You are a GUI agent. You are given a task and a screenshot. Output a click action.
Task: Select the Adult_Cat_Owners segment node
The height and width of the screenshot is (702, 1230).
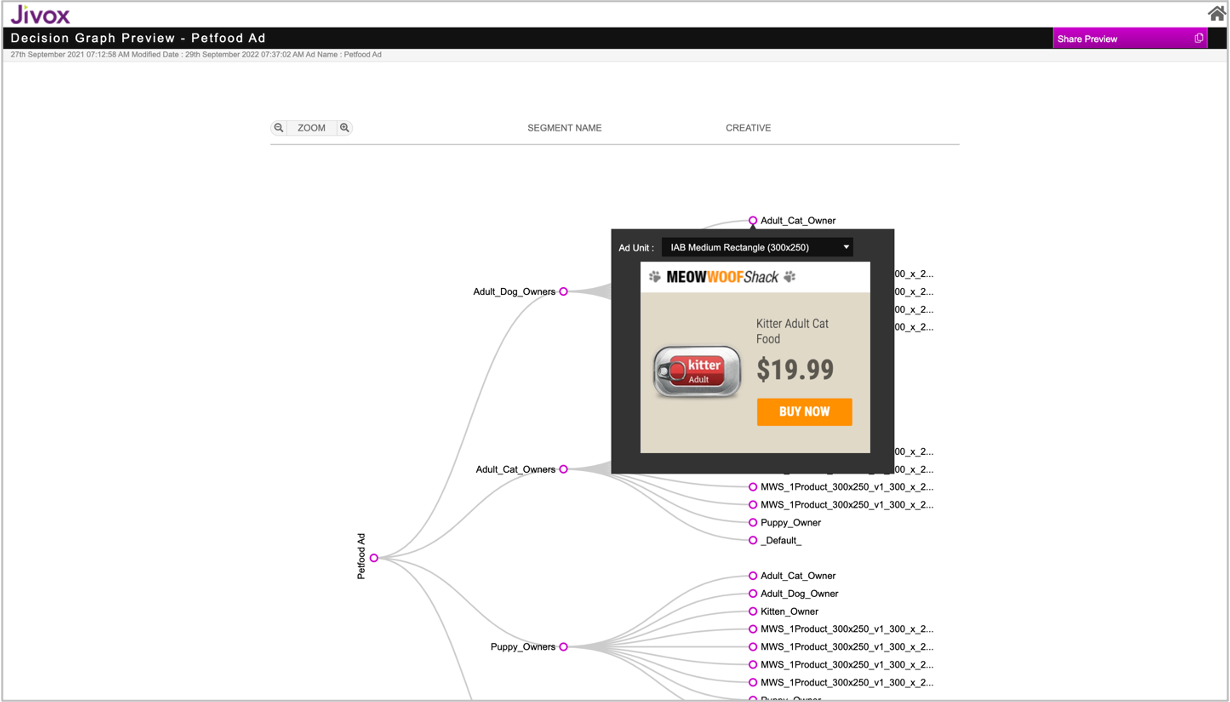point(563,469)
